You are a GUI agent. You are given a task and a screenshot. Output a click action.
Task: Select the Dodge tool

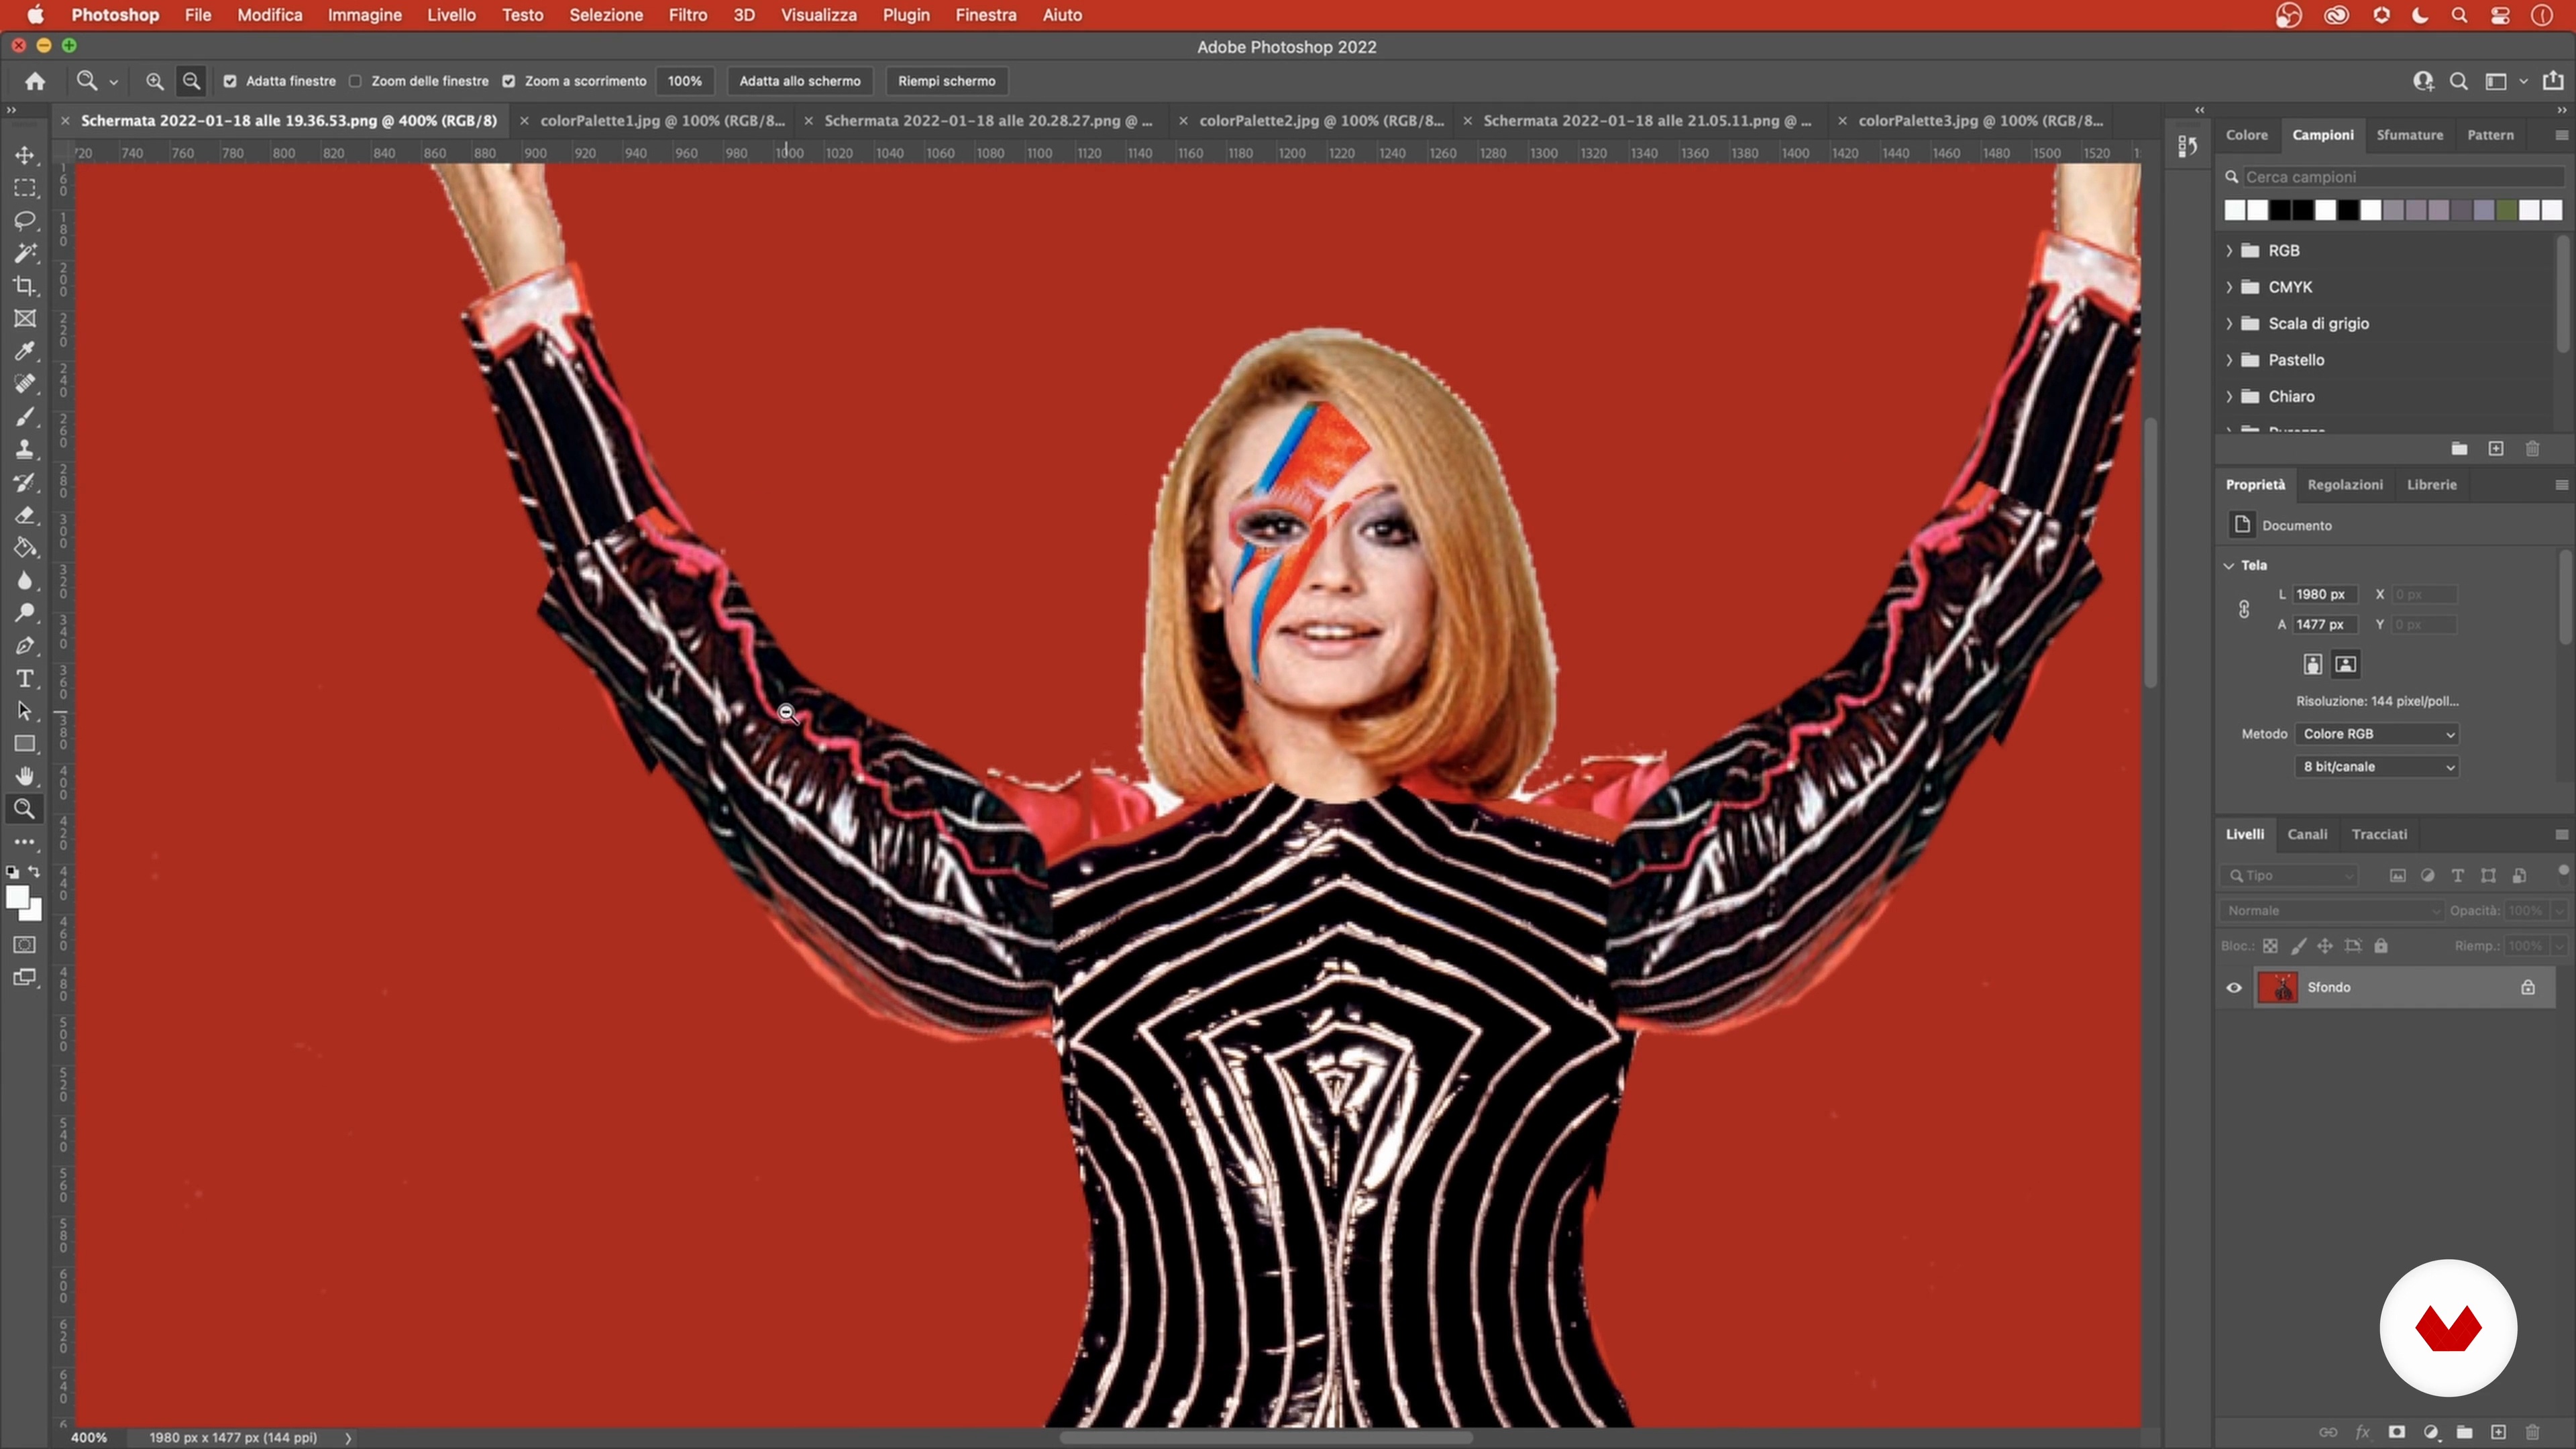[25, 613]
